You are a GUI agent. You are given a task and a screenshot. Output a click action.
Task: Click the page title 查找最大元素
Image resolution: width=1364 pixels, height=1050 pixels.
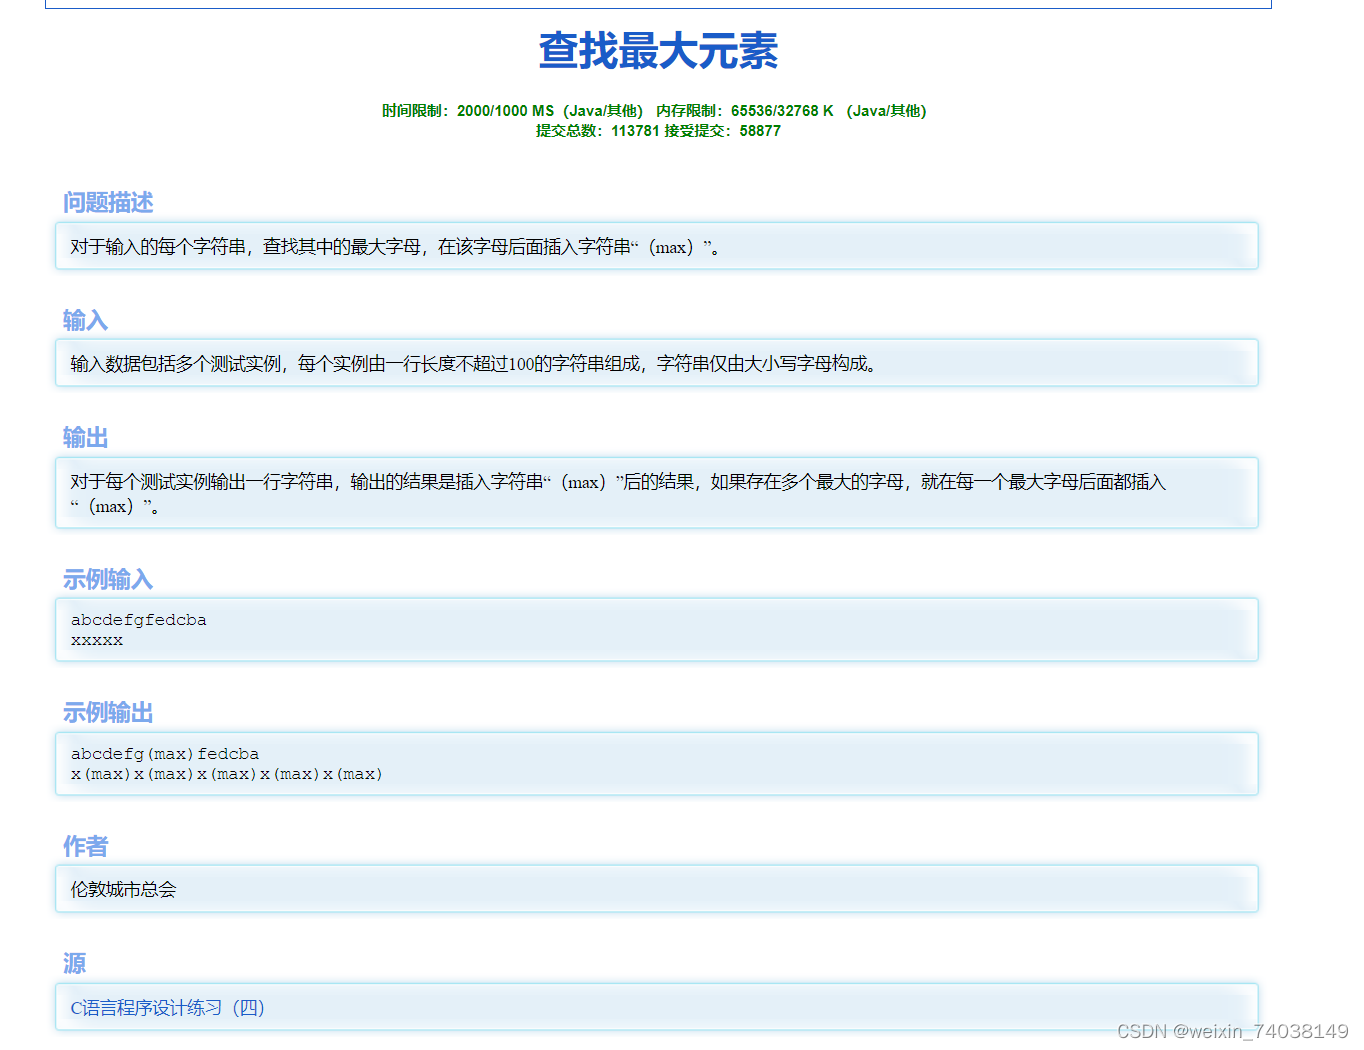[x=658, y=51]
